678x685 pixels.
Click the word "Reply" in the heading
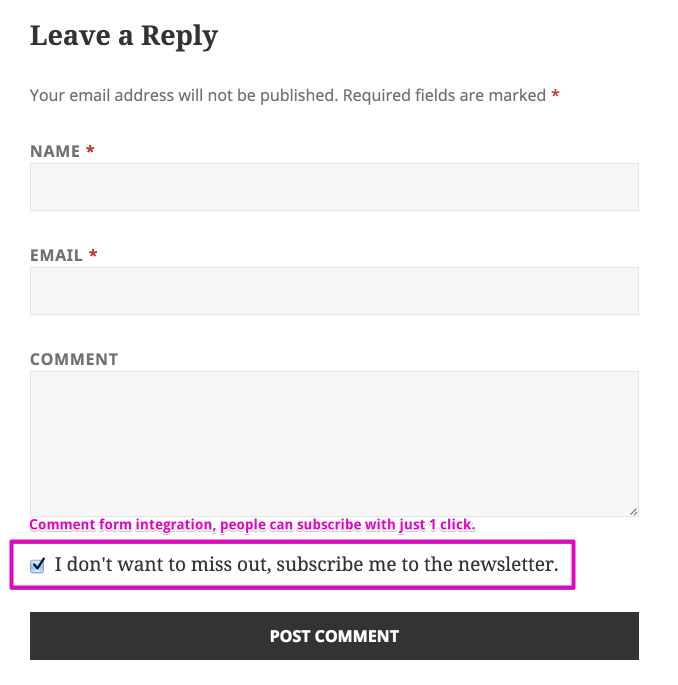[x=179, y=37]
